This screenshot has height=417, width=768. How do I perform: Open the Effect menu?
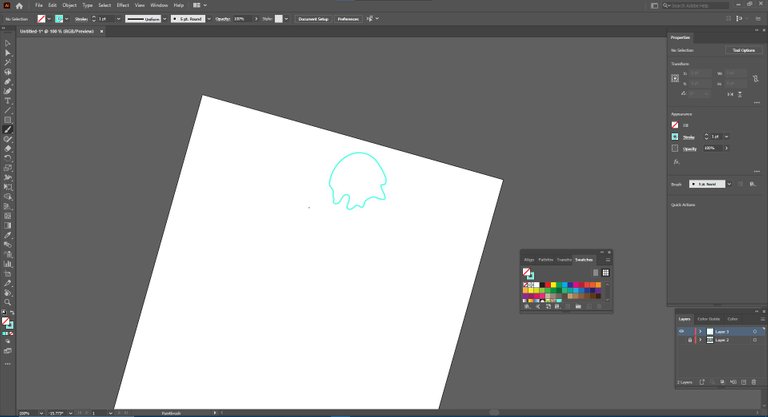pos(123,5)
